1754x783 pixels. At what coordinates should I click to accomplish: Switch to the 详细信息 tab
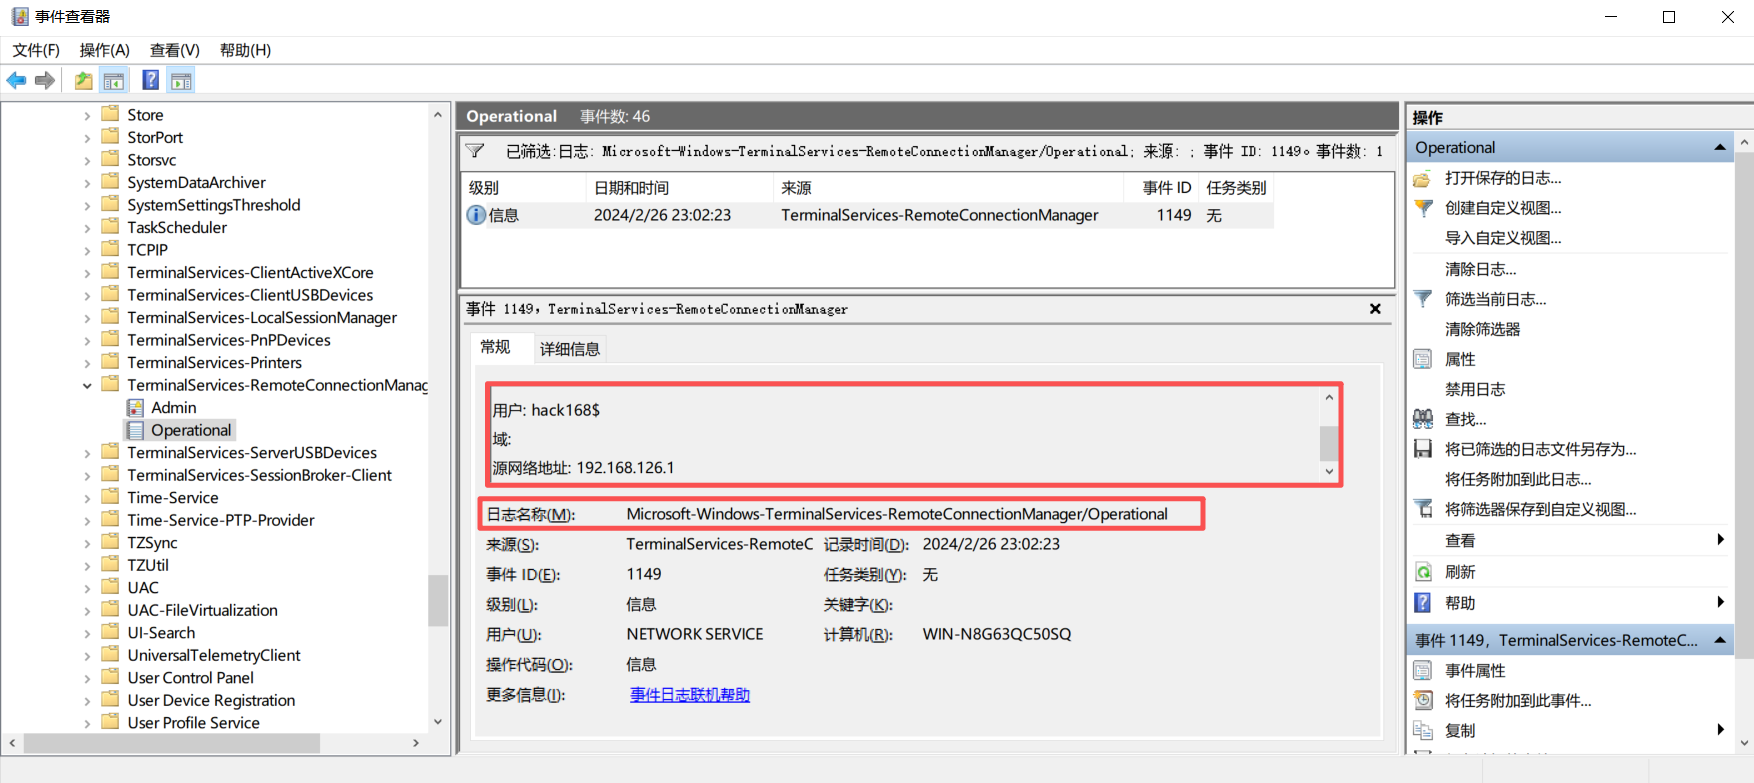[570, 349]
